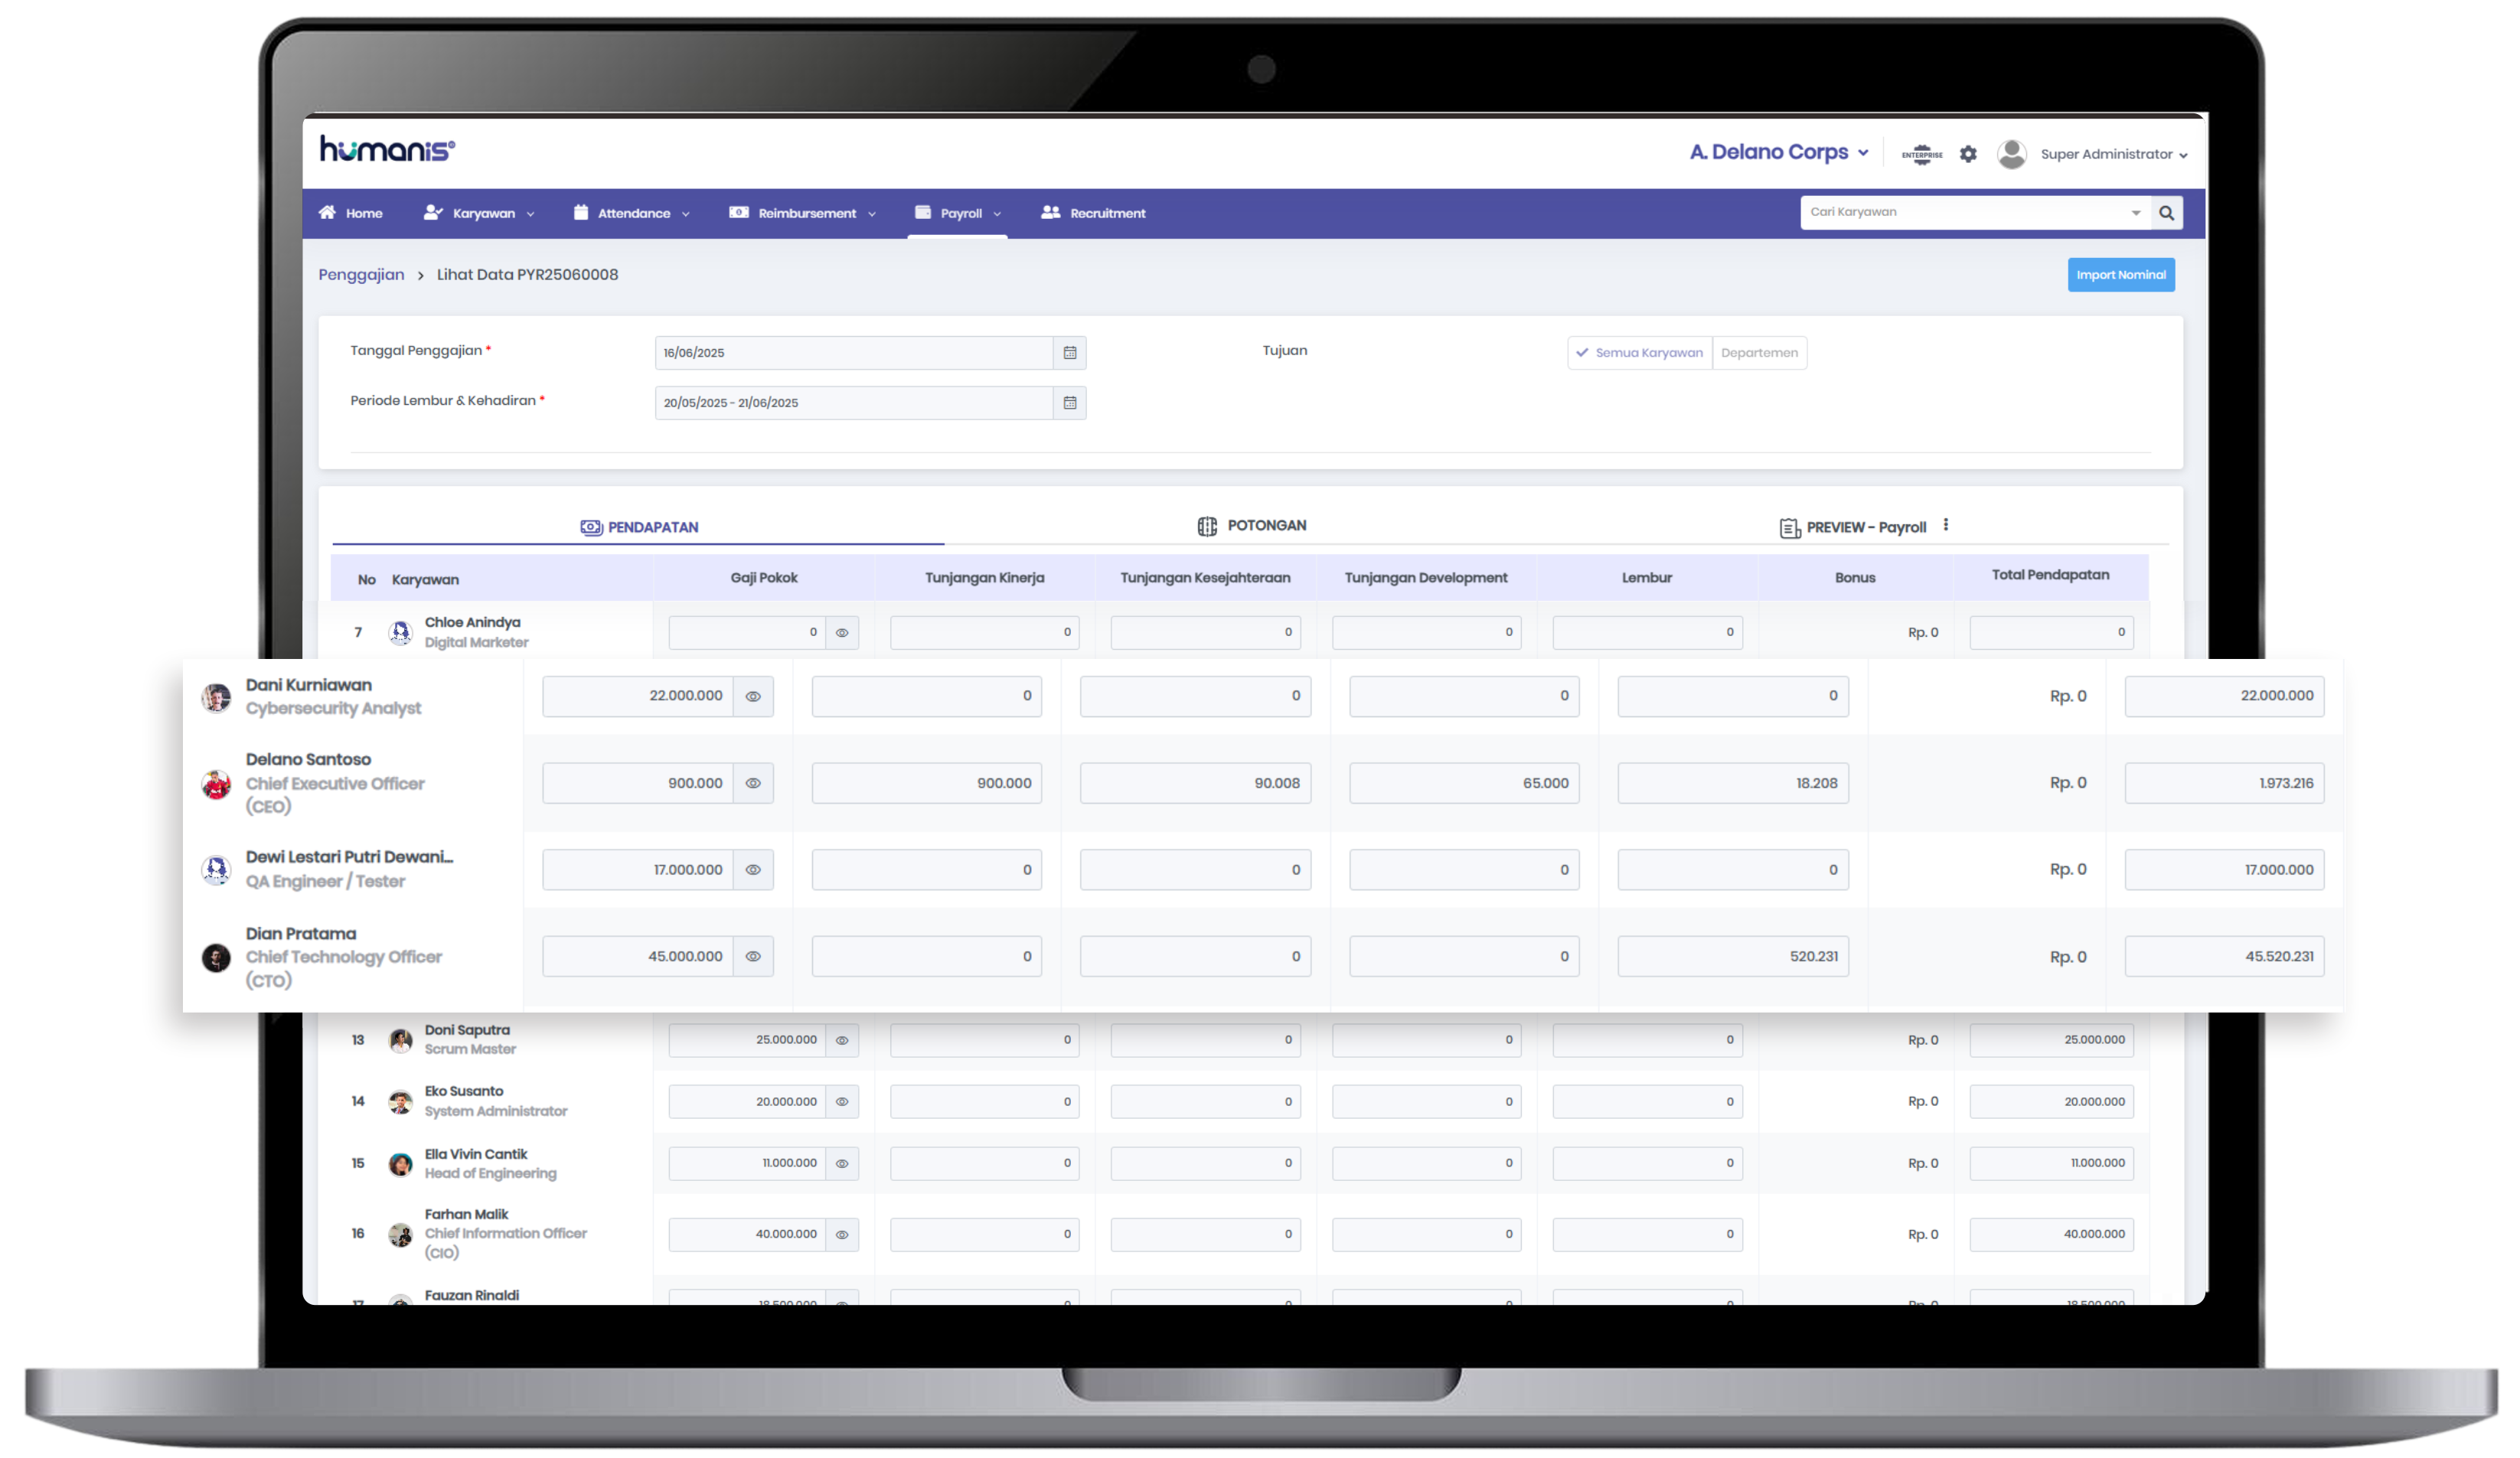This screenshot has height=1458, width=2520.
Task: Go to the Home menu item
Action: coord(351,213)
